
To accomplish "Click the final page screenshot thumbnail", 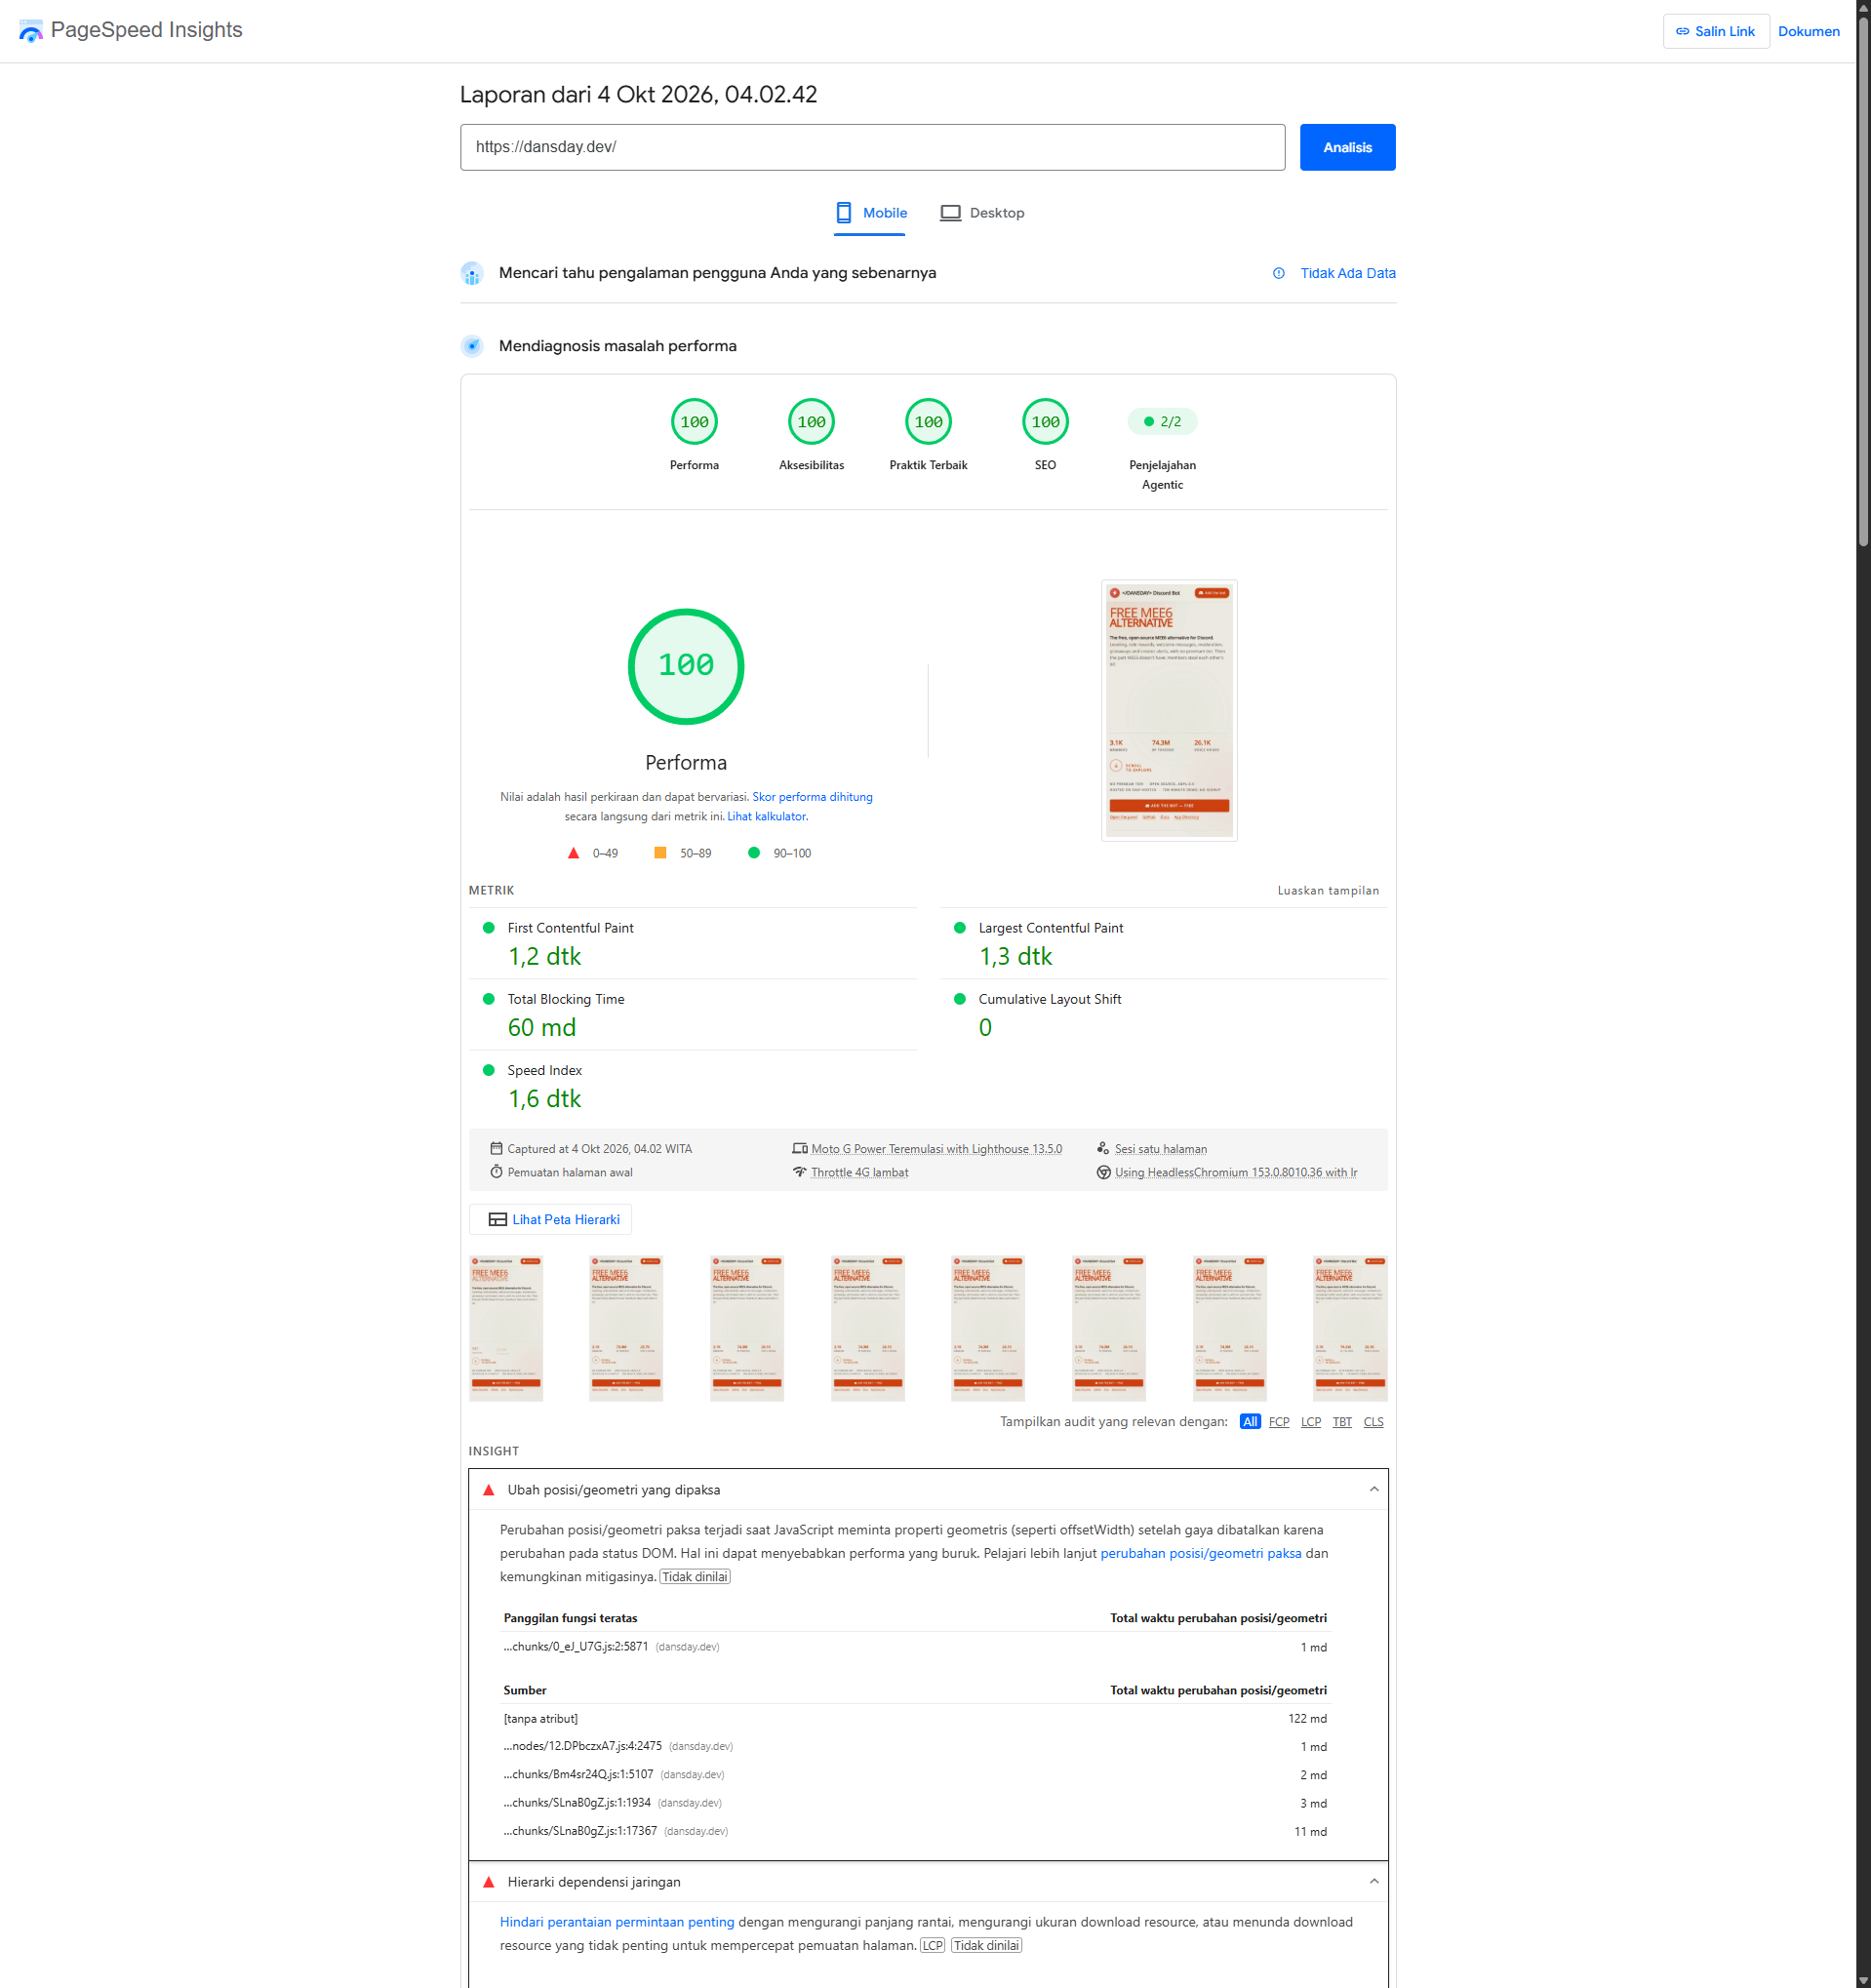I will (x=1169, y=710).
